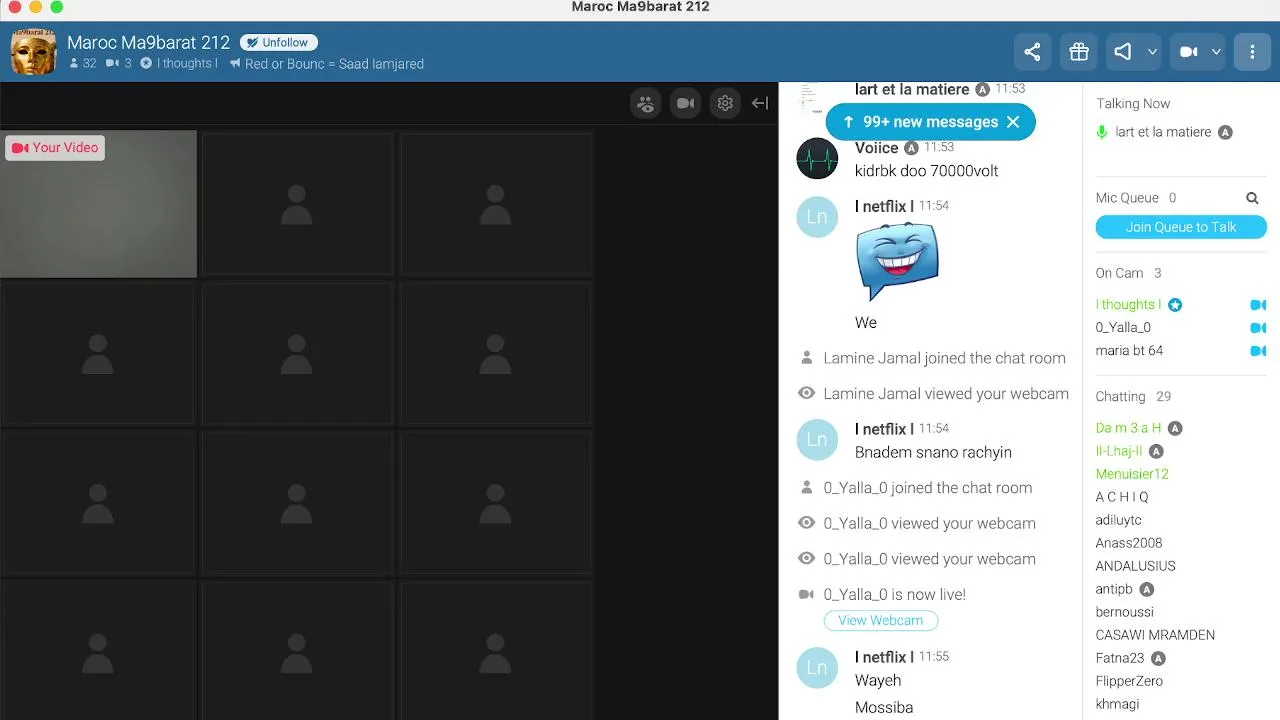Click camera icon next to 0_Yalla_0

1258,328
